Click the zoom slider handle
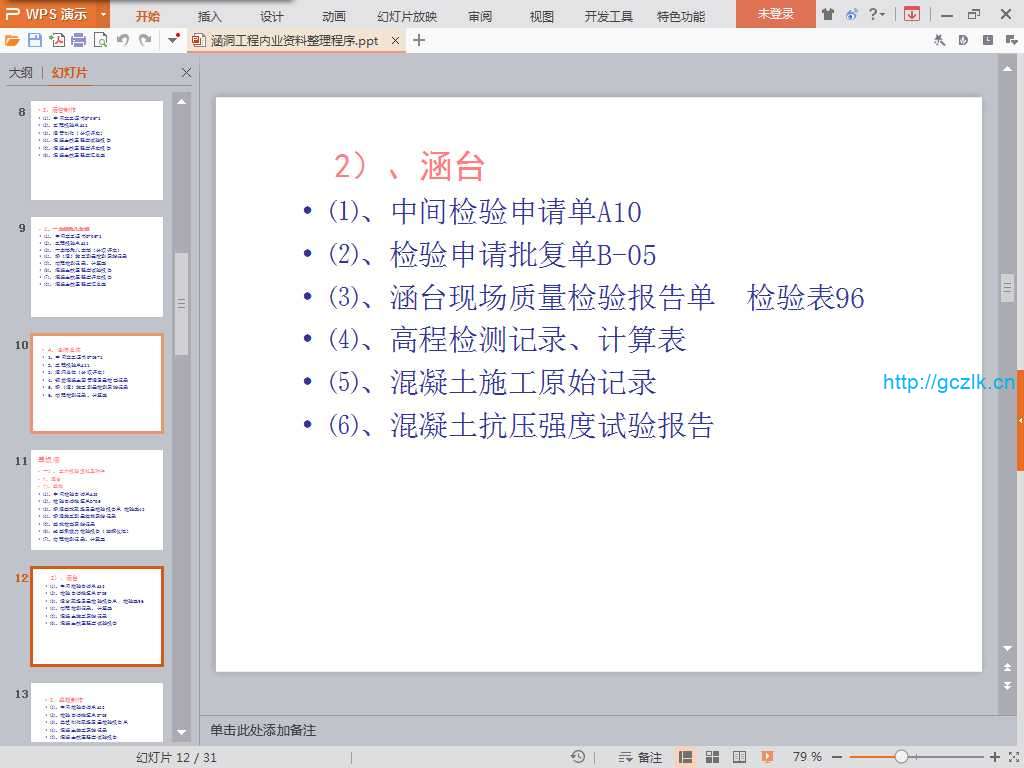This screenshot has height=768, width=1024. [901, 757]
